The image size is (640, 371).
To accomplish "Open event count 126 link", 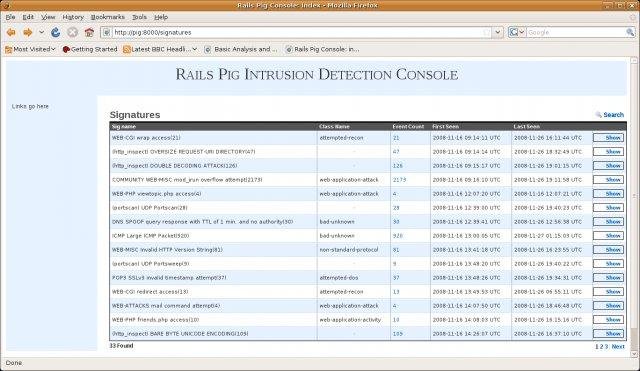I will 398,166.
